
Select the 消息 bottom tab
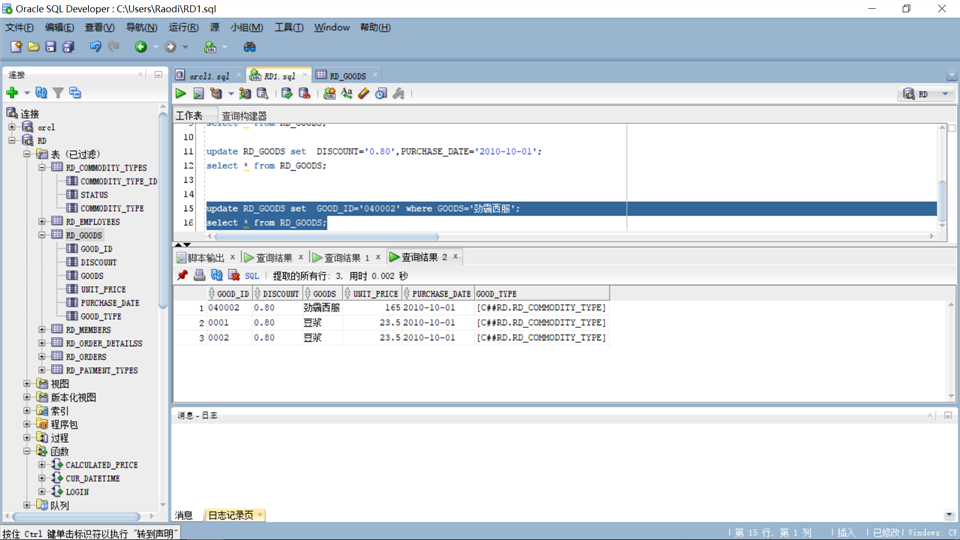(x=184, y=515)
